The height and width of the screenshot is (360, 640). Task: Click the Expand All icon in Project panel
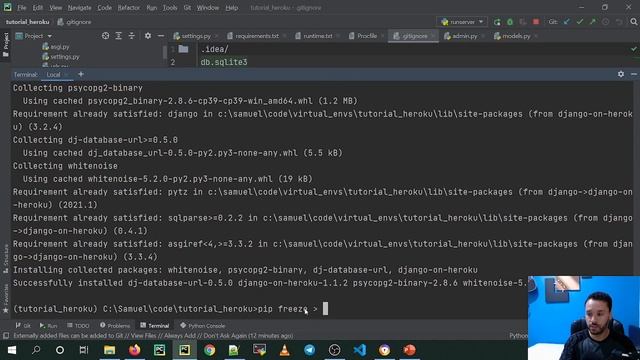point(118,36)
